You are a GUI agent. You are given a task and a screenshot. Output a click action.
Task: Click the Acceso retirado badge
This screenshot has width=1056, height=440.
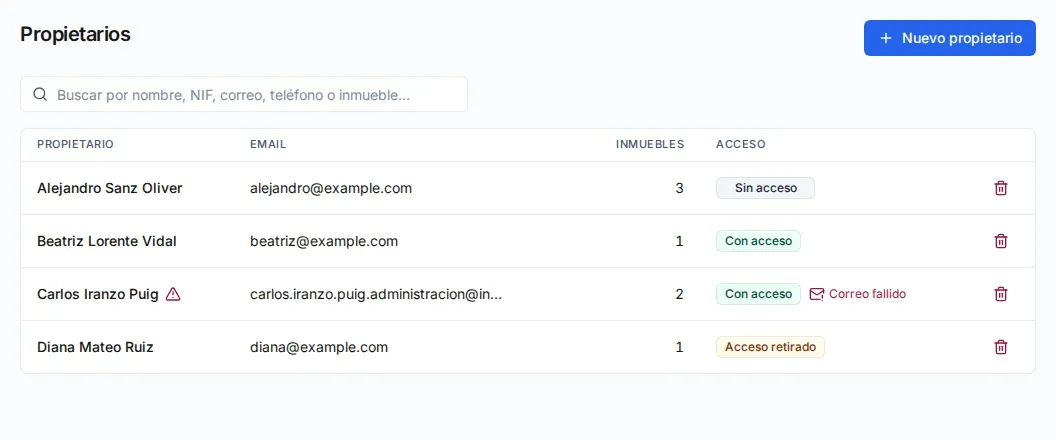(x=770, y=347)
